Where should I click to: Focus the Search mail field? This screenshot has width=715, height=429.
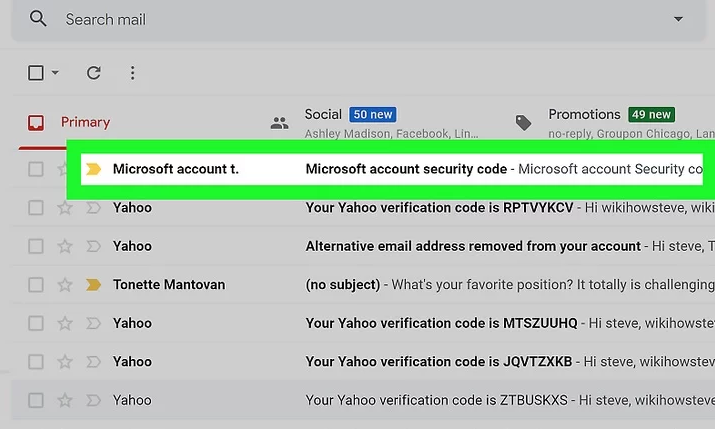(358, 19)
